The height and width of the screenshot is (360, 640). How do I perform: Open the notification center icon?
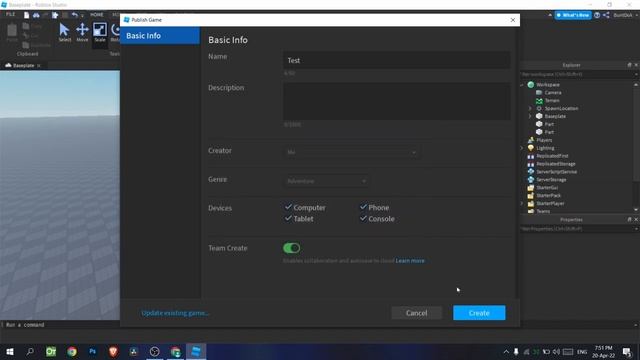tap(627, 351)
